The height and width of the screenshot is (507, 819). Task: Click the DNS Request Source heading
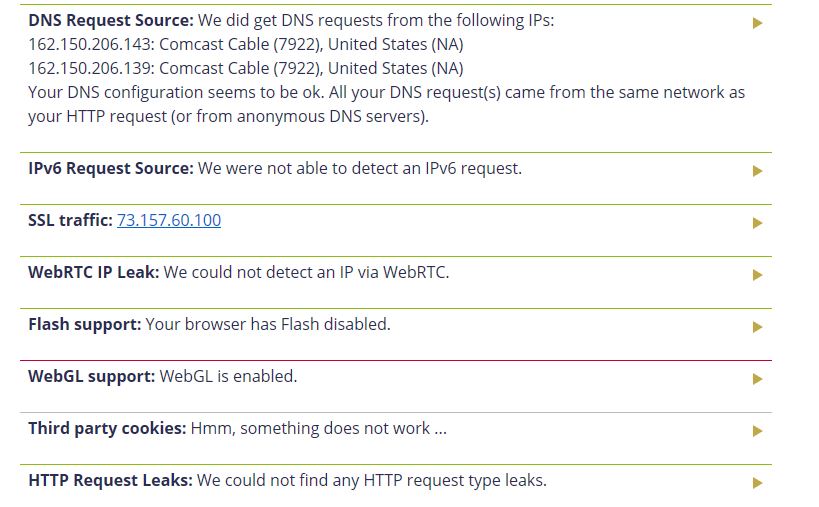pos(111,20)
